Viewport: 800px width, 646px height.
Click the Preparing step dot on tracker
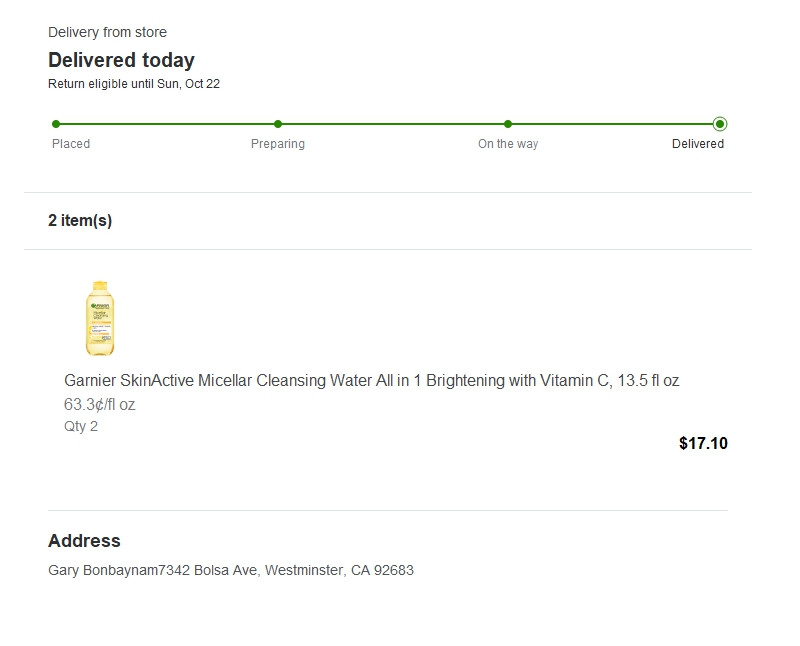[x=278, y=124]
